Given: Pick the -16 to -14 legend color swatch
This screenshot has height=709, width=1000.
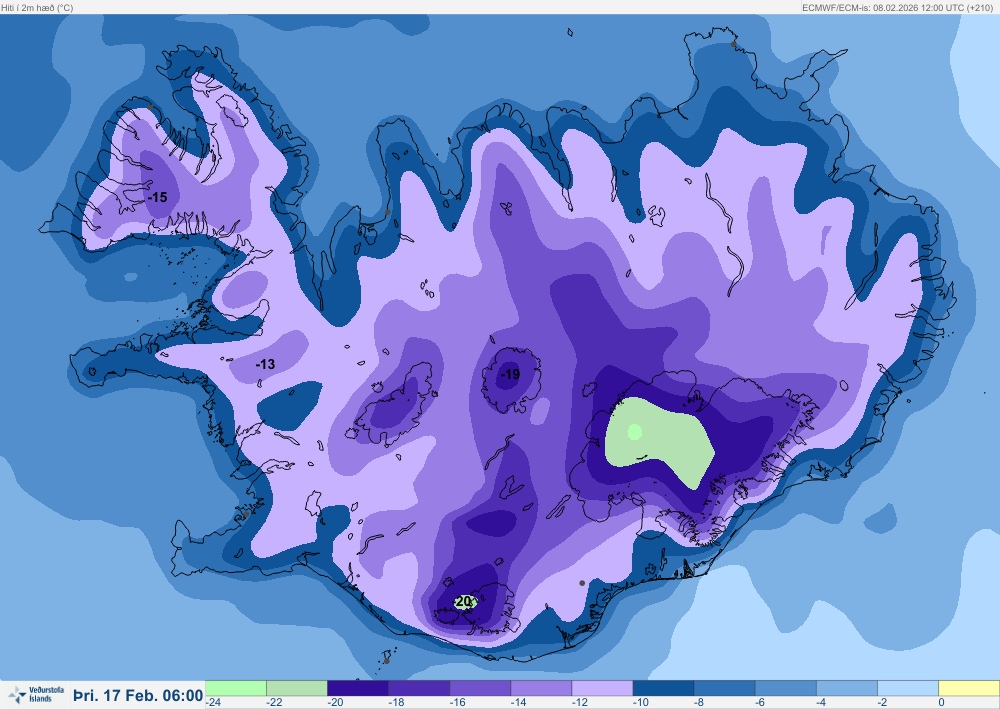Looking at the screenshot, I should (480, 689).
